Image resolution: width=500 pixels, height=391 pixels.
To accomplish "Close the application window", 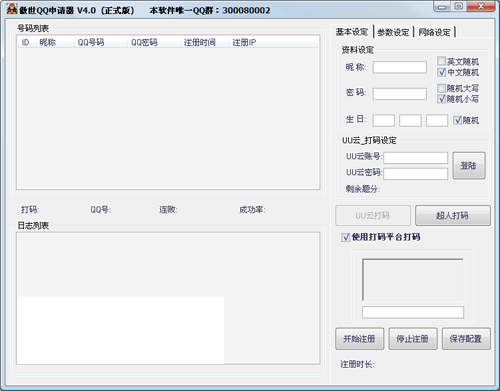I will pos(481,6).
